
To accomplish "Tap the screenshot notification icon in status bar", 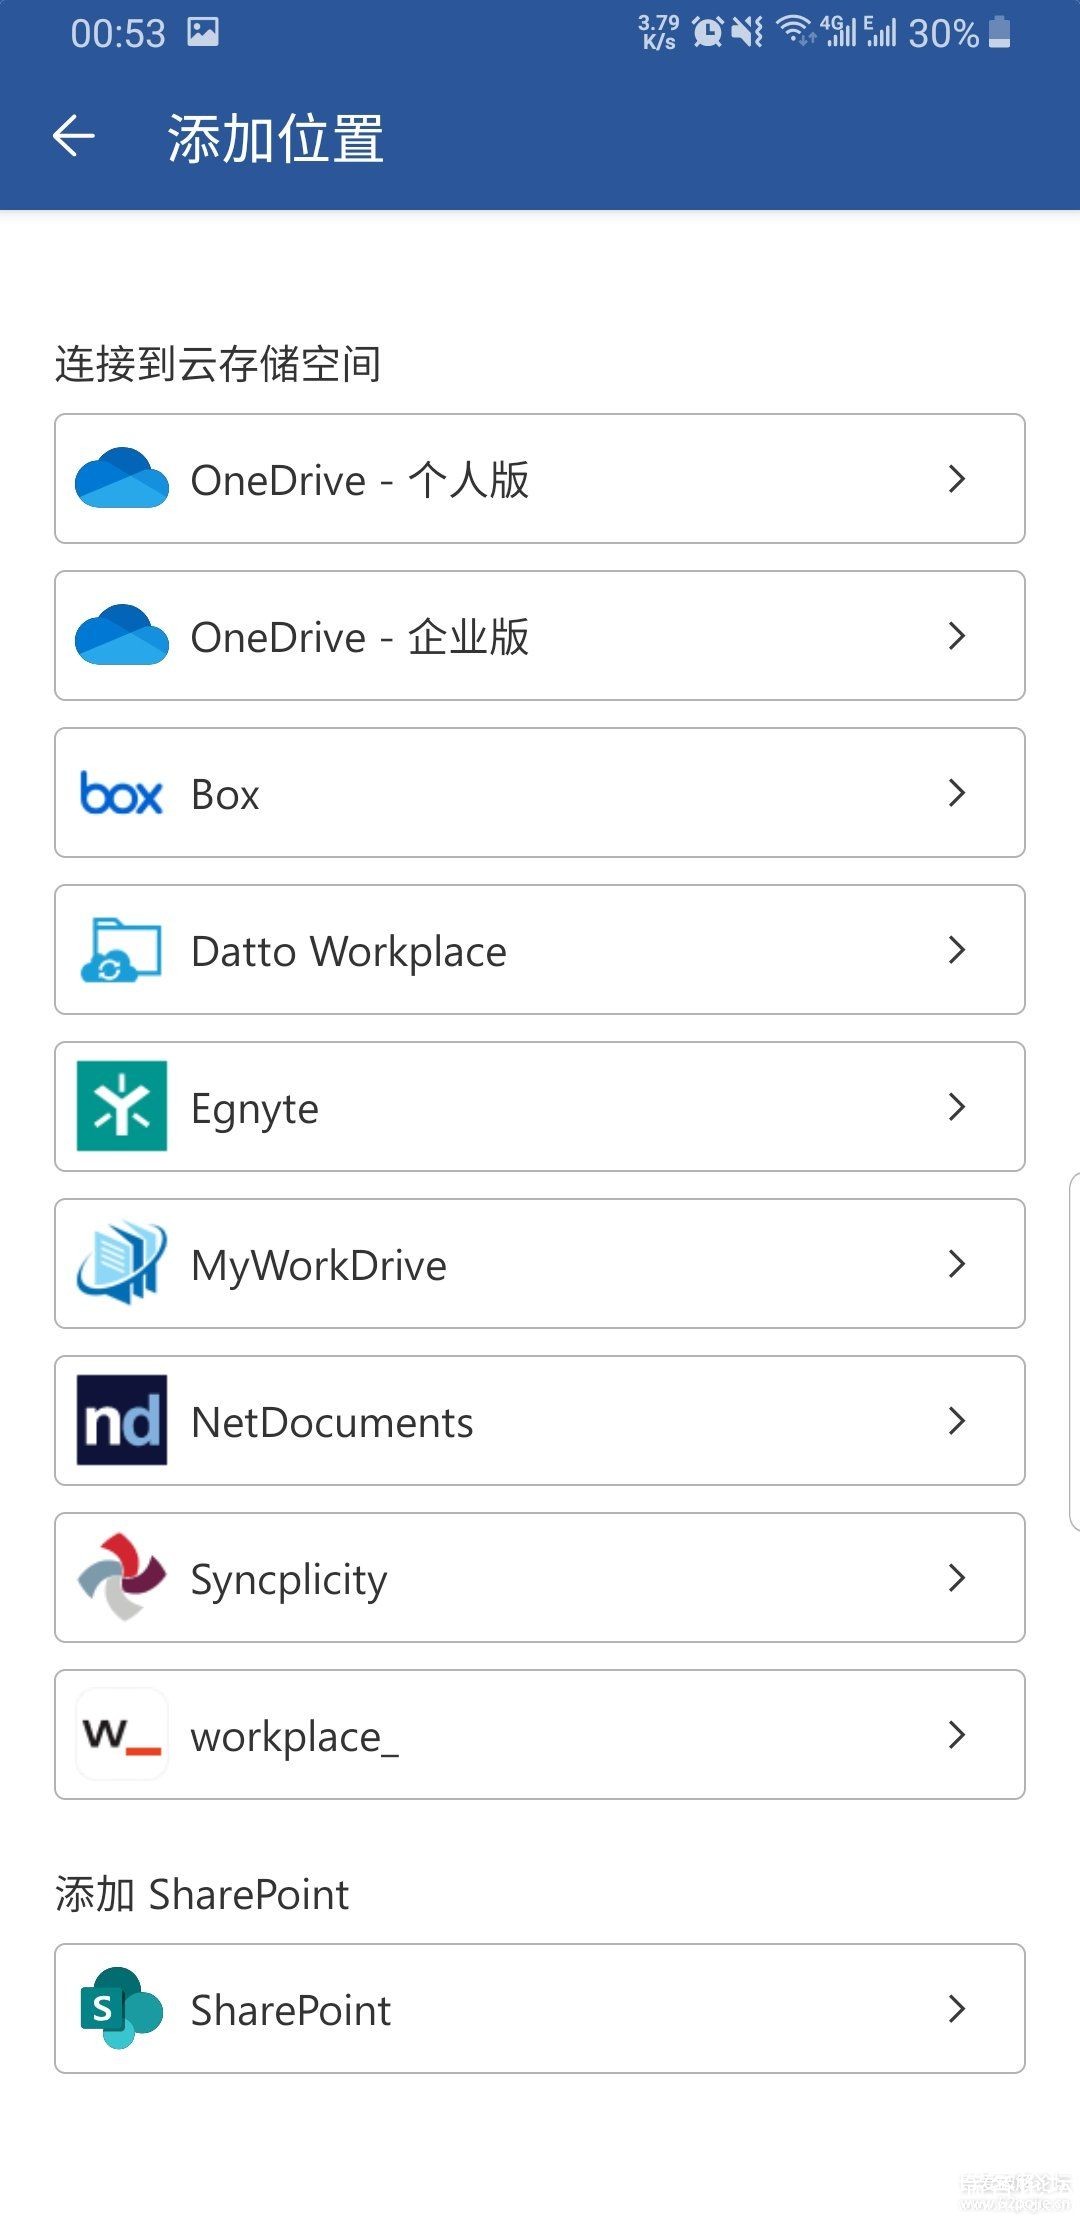I will click(203, 33).
